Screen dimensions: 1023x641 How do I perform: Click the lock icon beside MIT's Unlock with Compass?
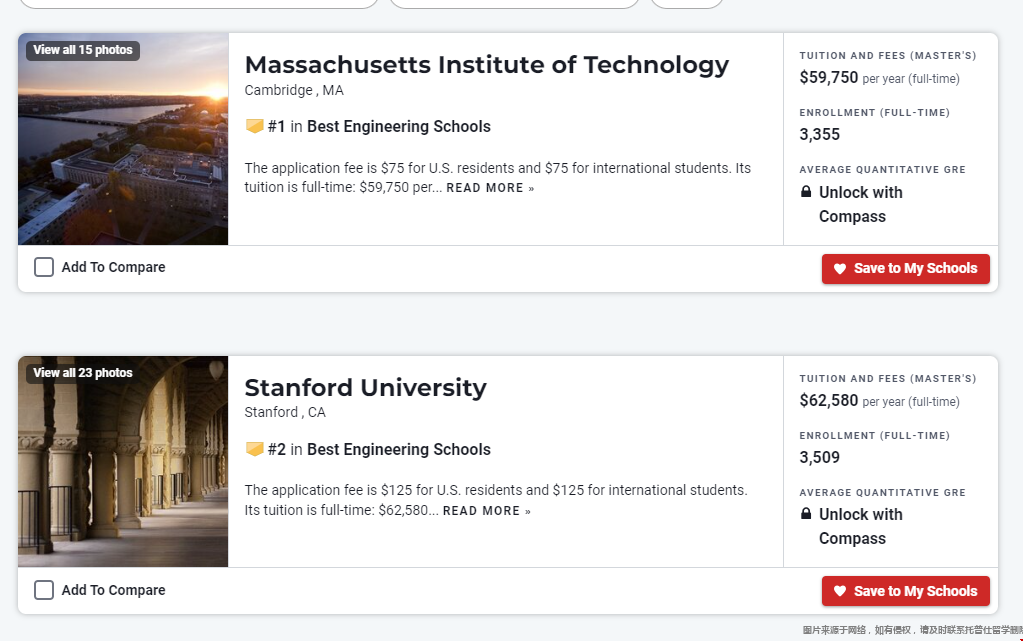click(x=806, y=191)
